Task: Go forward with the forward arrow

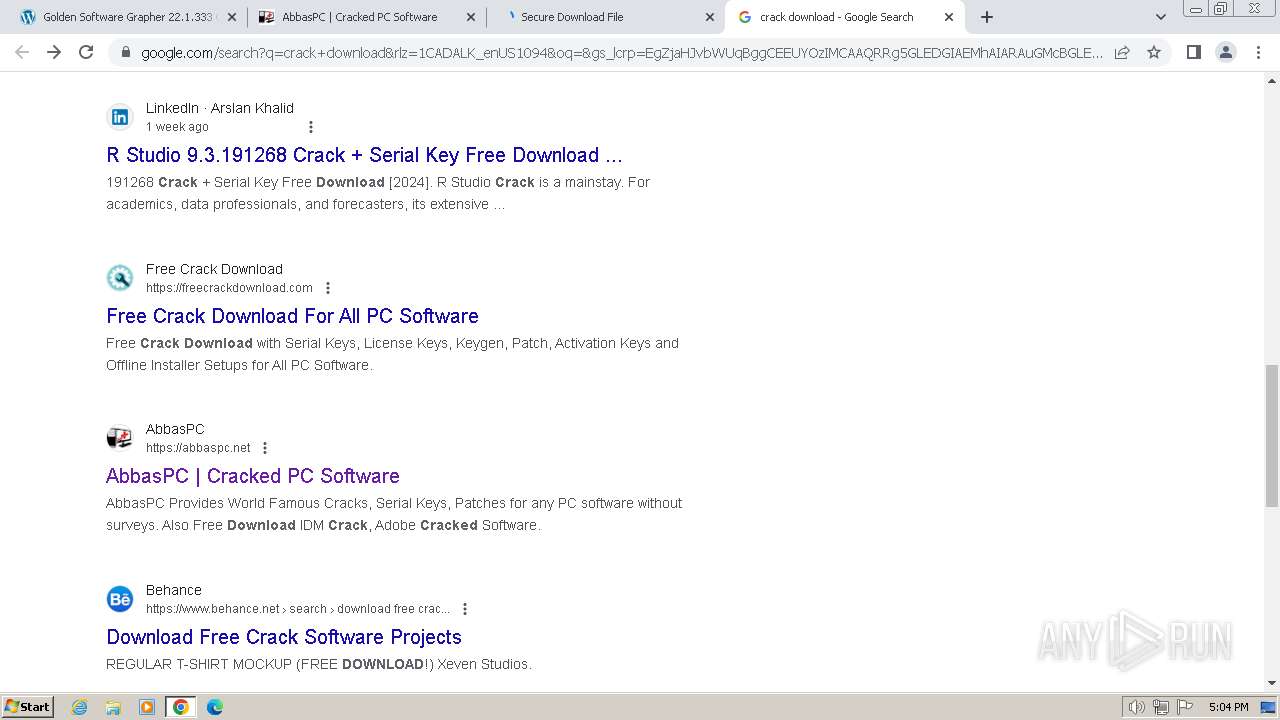Action: pyautogui.click(x=54, y=52)
